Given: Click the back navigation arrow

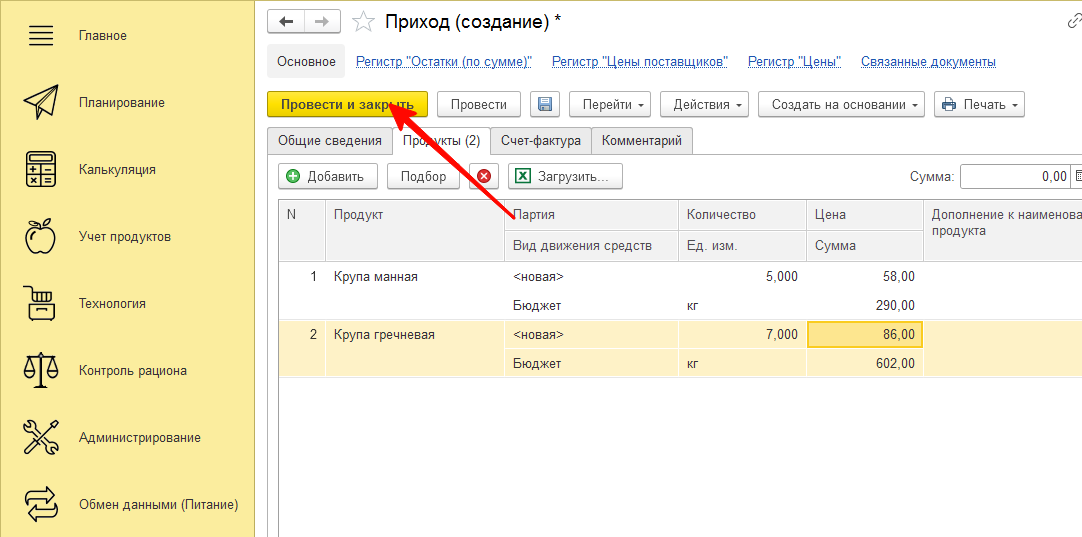Looking at the screenshot, I should pos(287,21).
